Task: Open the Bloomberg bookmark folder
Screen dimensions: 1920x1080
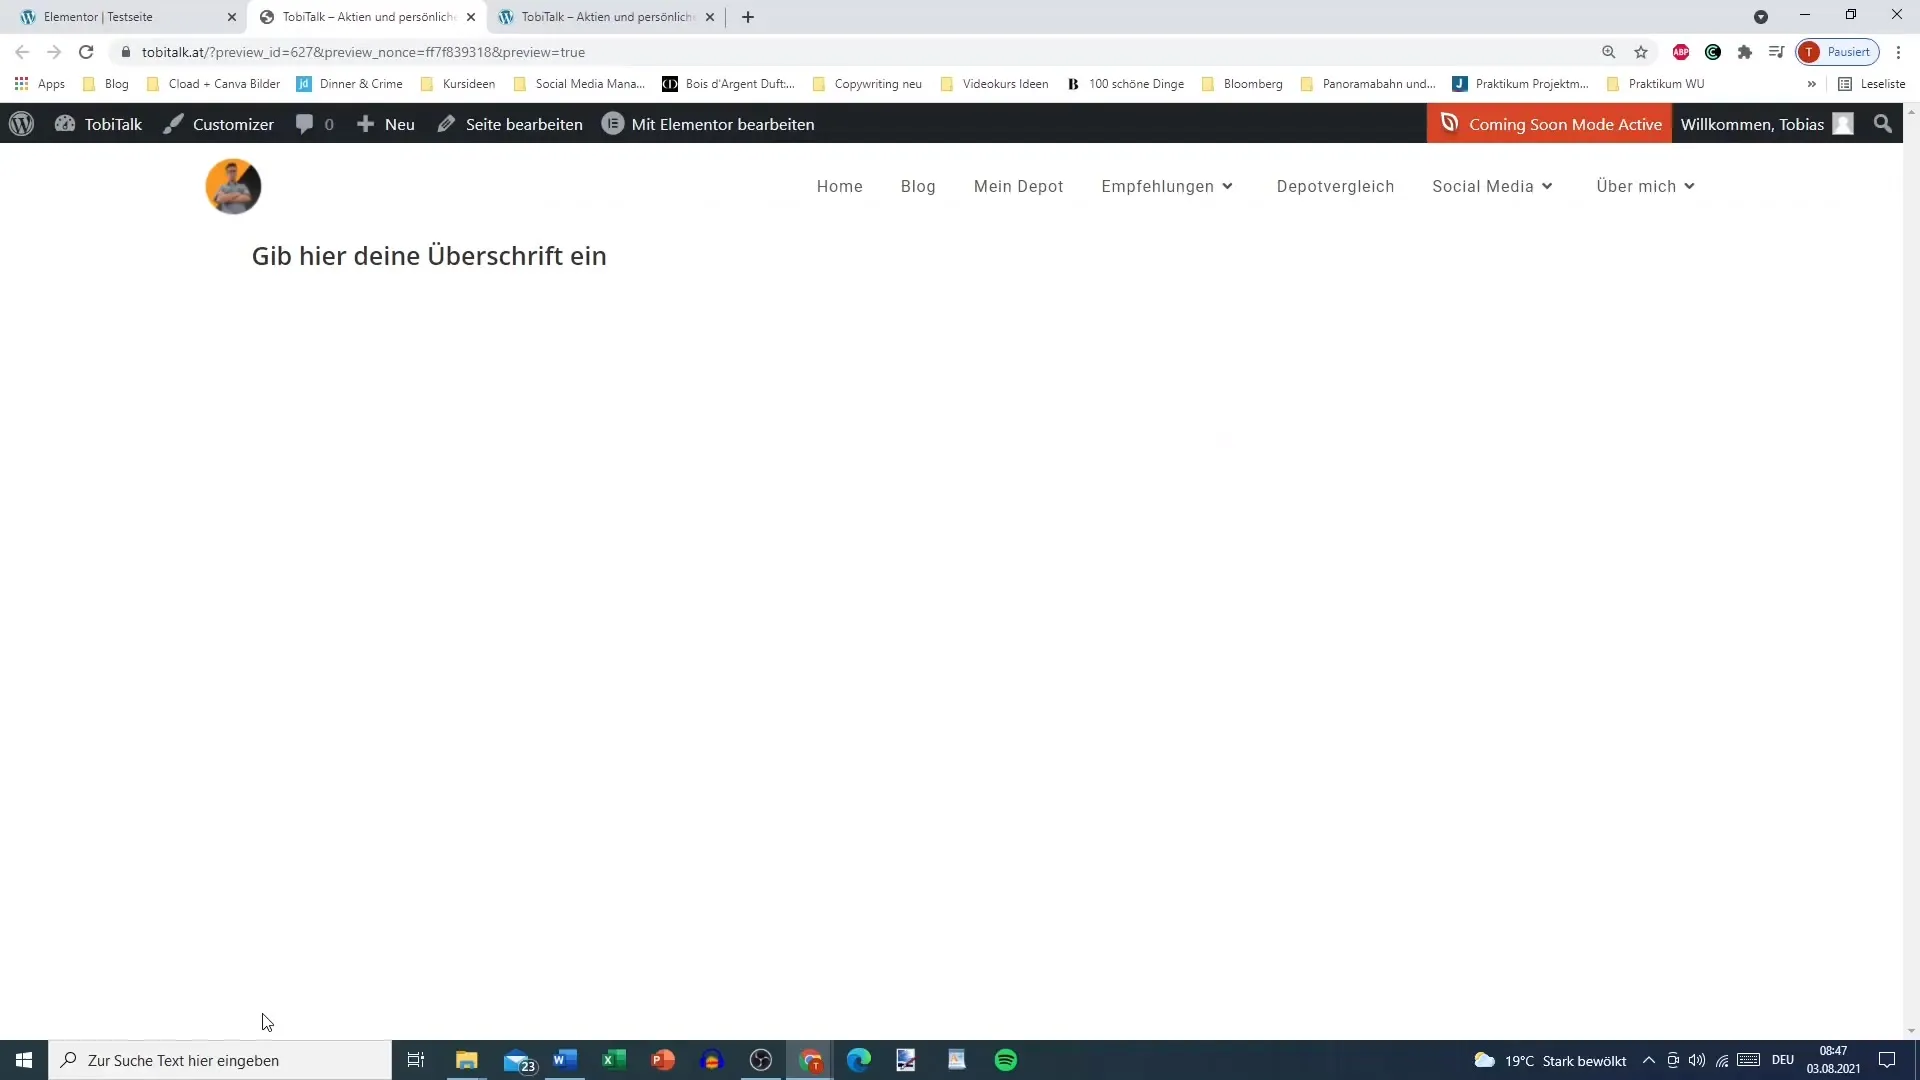Action: pos(1242,84)
